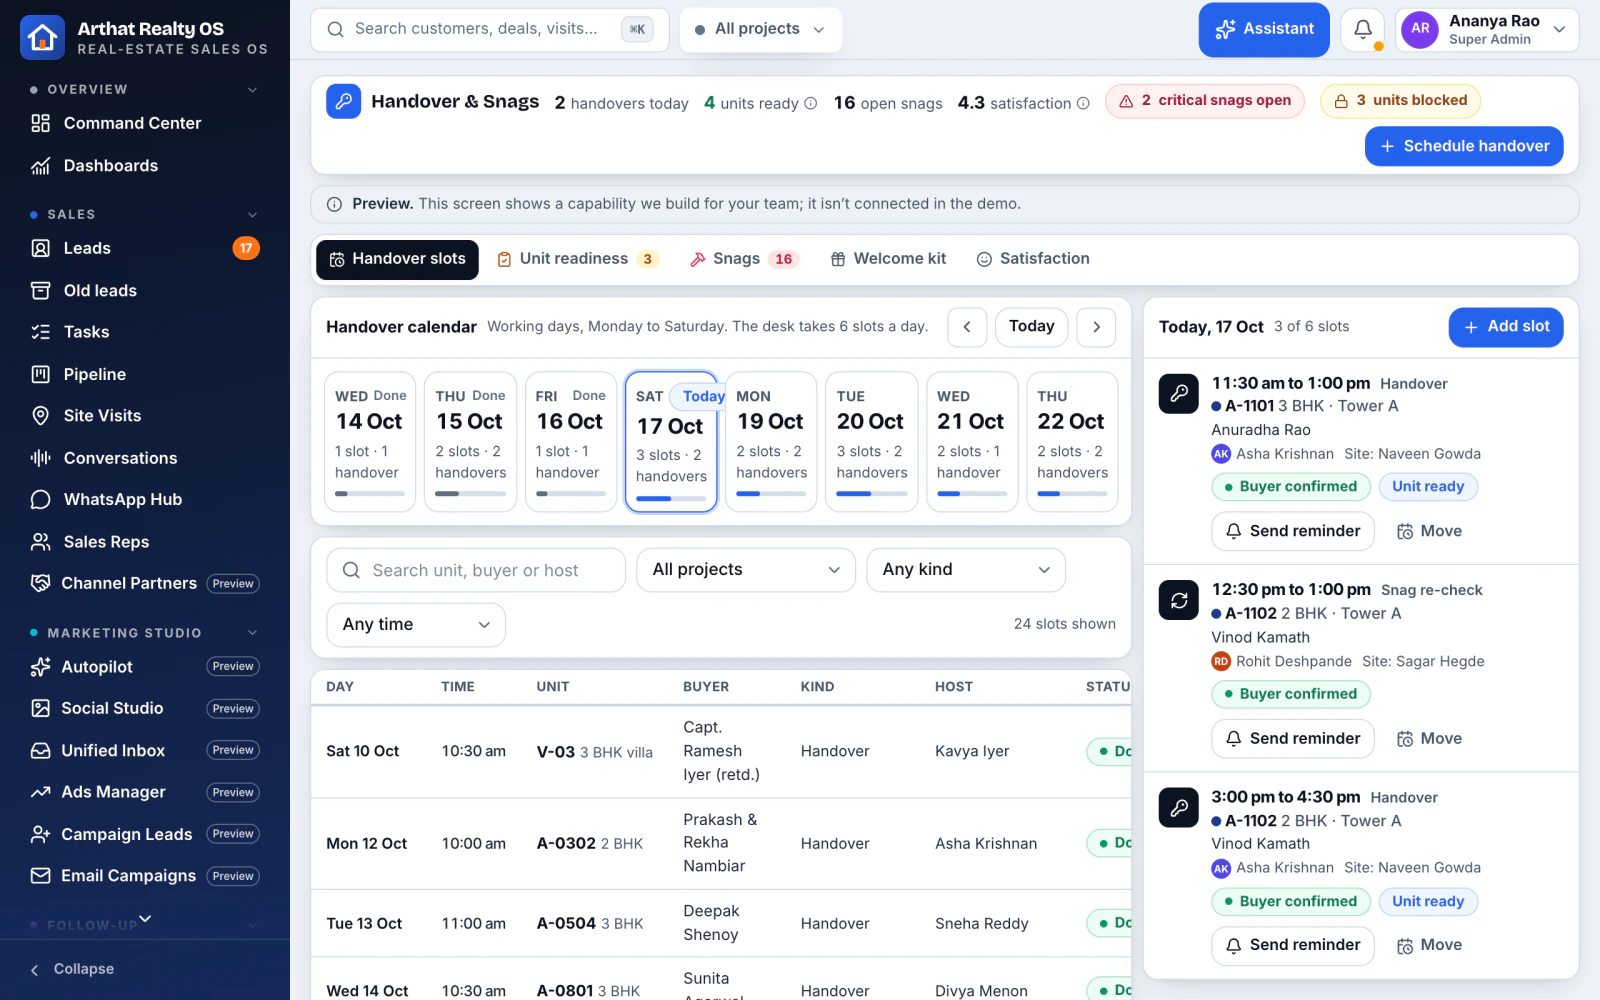The width and height of the screenshot is (1600, 1000).
Task: Collapse the sidebar
Action: (72, 969)
